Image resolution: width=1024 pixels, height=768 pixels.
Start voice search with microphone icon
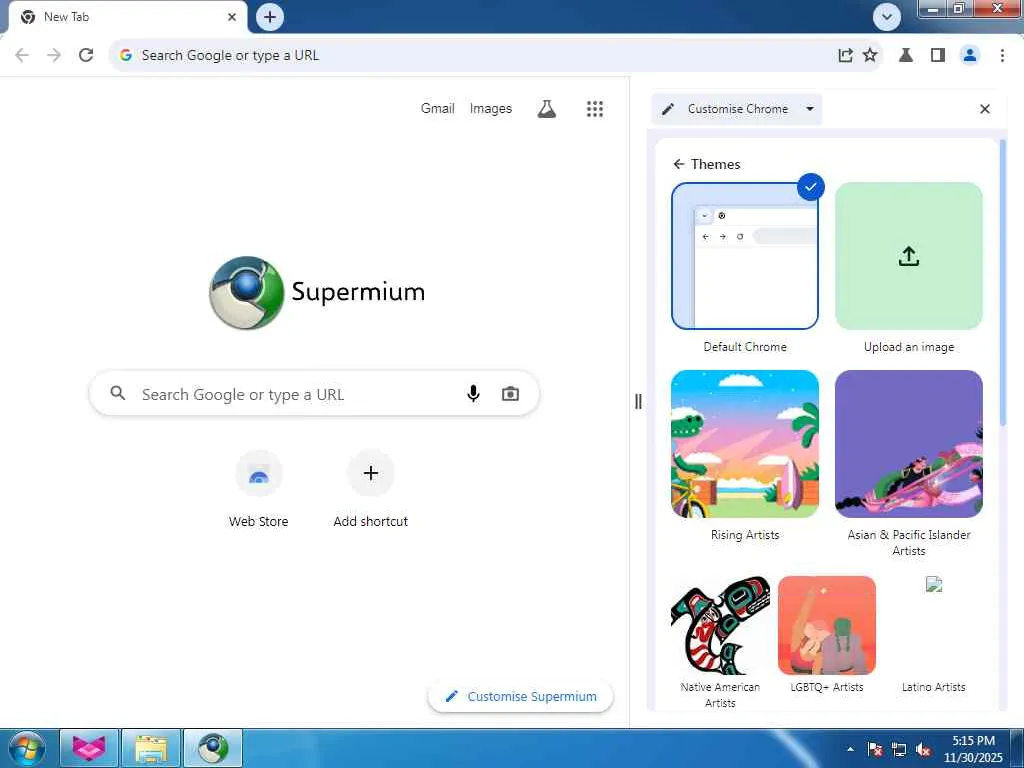(473, 394)
